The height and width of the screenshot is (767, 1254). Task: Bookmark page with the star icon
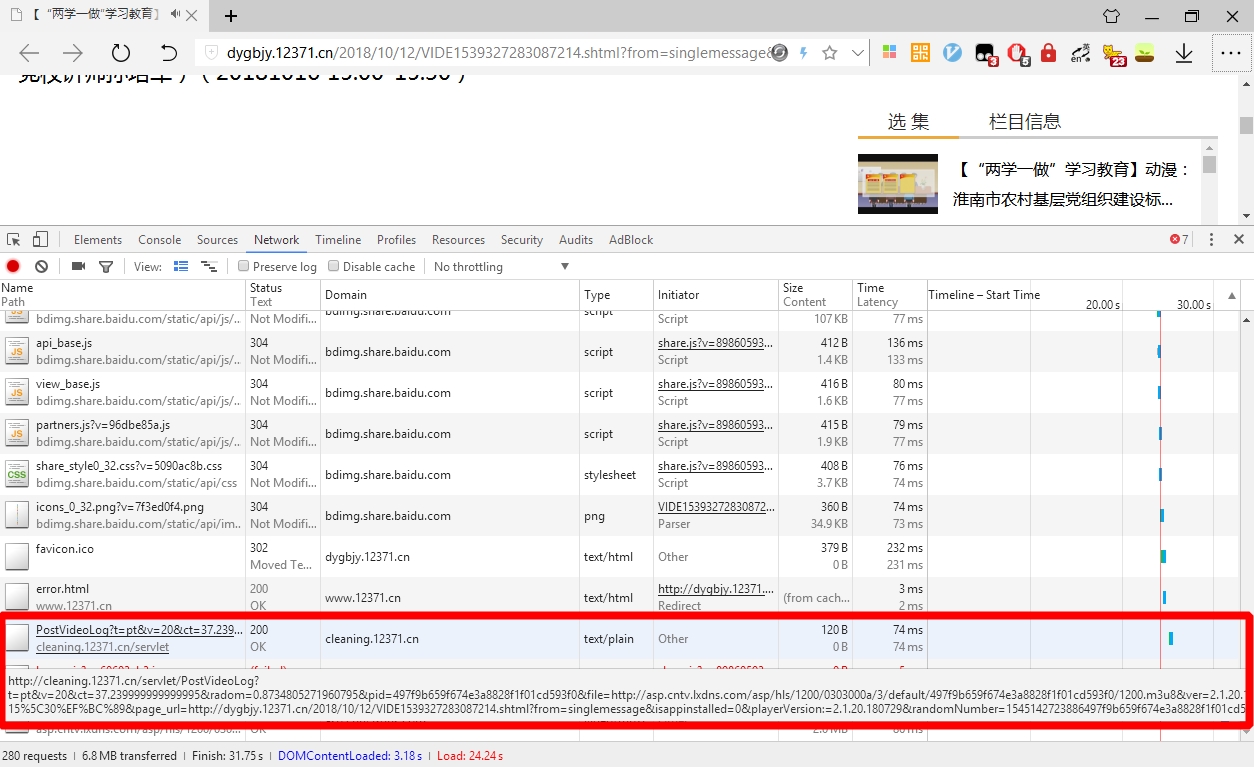point(829,53)
